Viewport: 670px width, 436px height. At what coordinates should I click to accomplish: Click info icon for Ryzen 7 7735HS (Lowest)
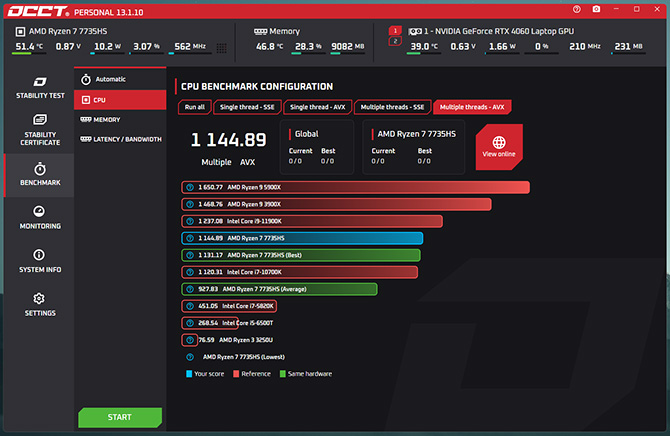(190, 357)
